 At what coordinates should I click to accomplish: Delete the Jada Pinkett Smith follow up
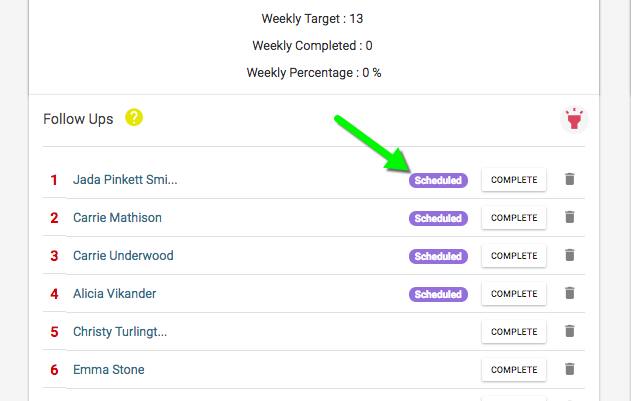pyautogui.click(x=570, y=180)
